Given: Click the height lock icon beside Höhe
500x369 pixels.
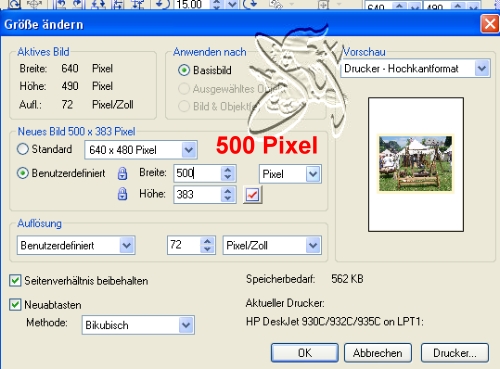Looking at the screenshot, I should tap(122, 194).
